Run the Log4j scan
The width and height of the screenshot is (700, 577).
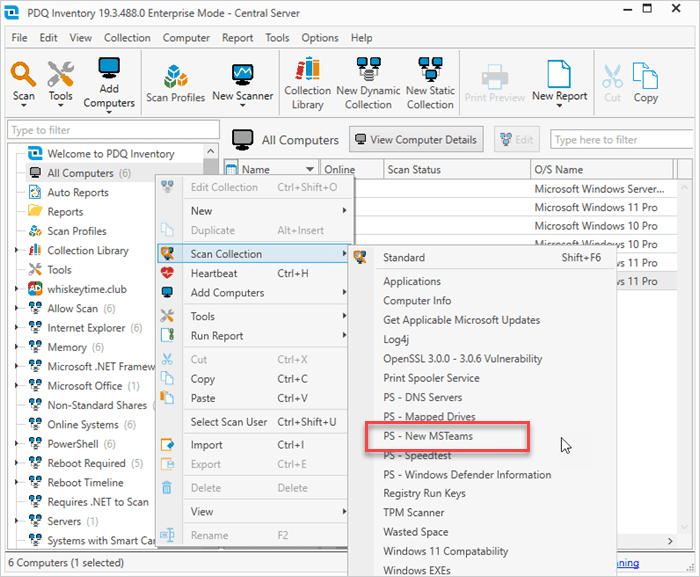pyautogui.click(x=482, y=339)
